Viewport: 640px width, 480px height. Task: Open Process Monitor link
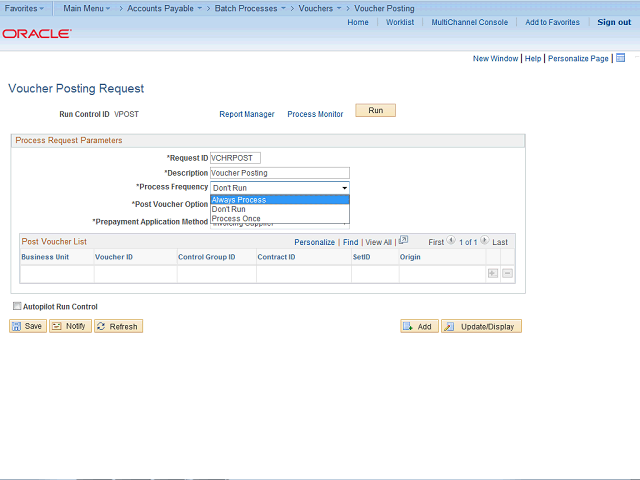pyautogui.click(x=315, y=114)
